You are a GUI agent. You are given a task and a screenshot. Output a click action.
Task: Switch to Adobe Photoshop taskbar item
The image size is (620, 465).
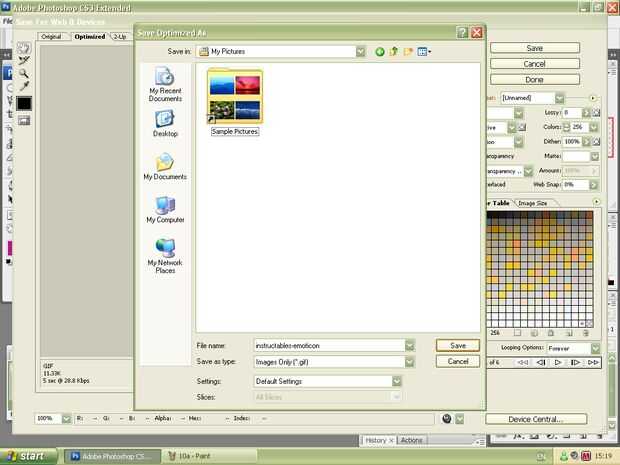point(112,456)
